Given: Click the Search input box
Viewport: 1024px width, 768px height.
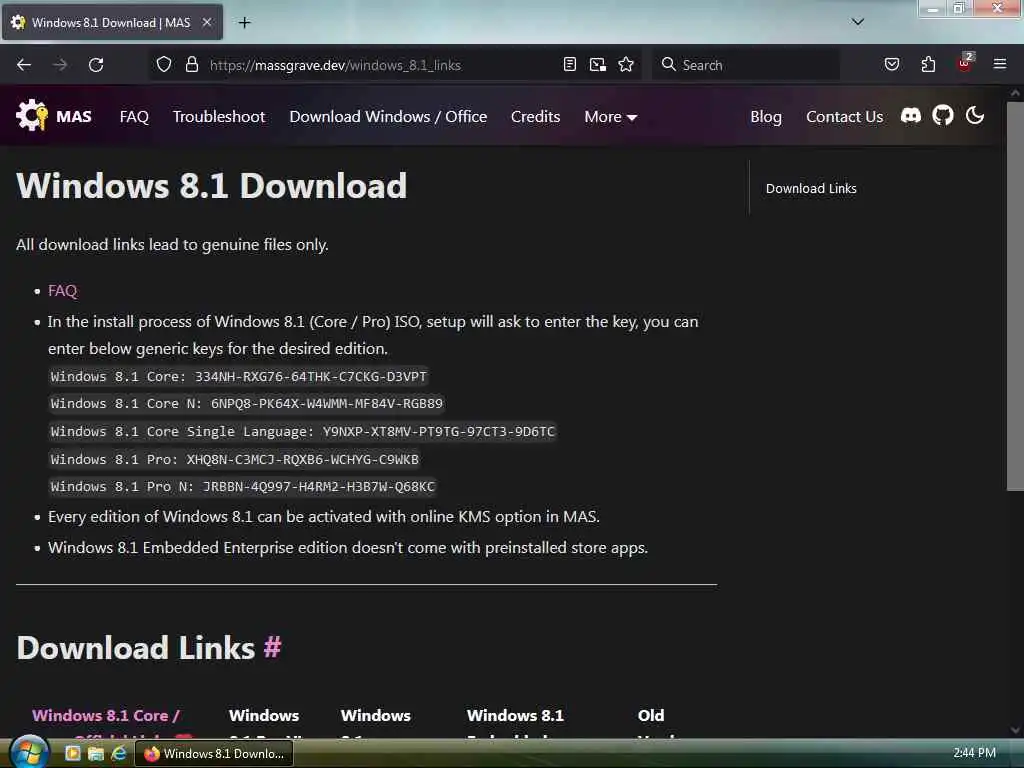Looking at the screenshot, I should (746, 65).
